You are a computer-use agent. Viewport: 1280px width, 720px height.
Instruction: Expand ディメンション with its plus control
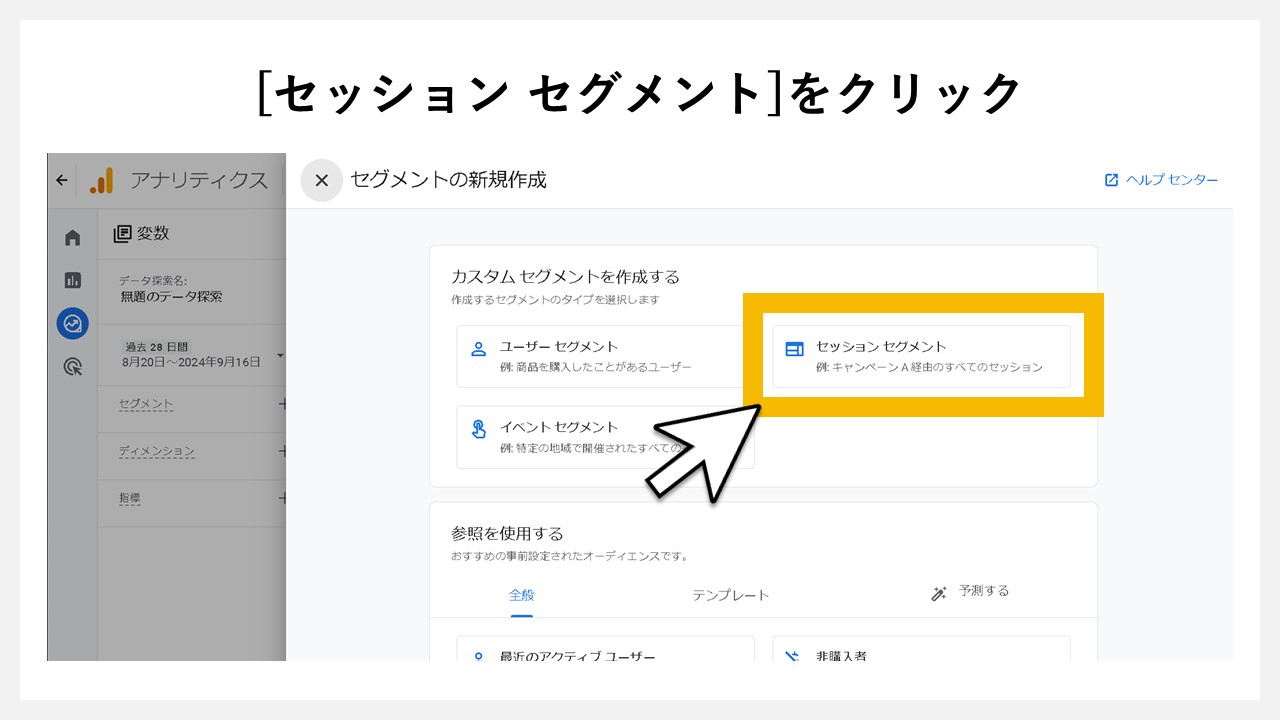(x=283, y=454)
